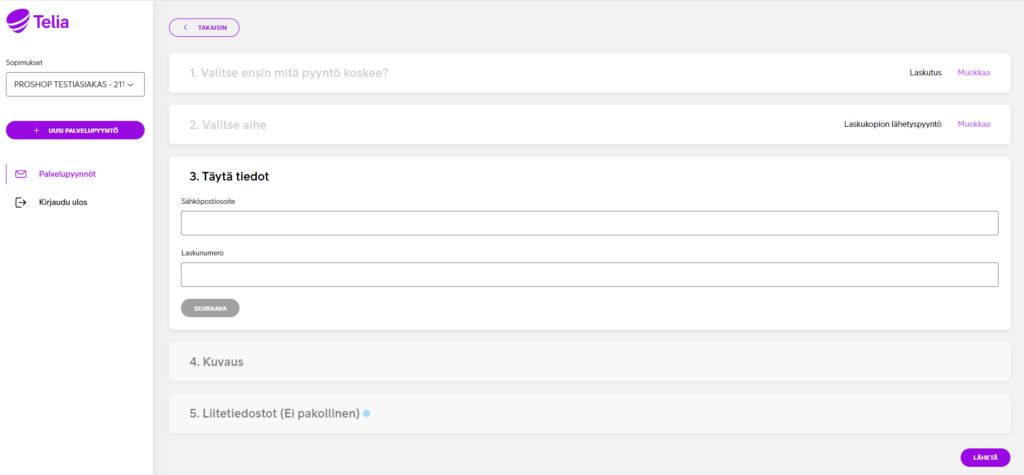The image size is (1024, 475).
Task: Focus the Sähköpostiosoite input field
Action: coord(589,223)
